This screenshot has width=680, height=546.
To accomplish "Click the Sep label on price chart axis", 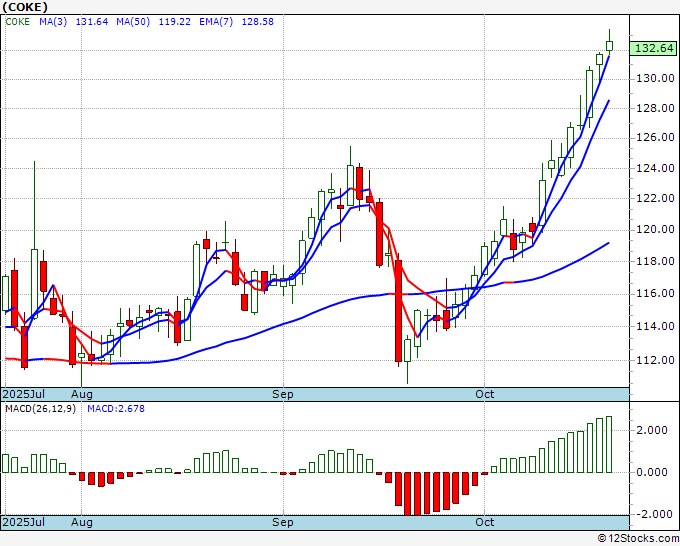I will tap(283, 394).
